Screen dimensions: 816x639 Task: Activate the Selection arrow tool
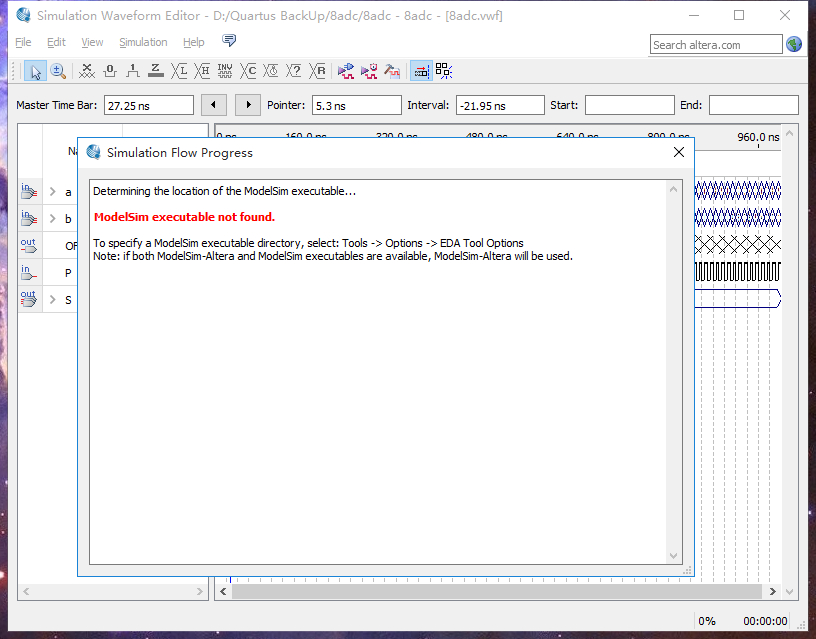[x=35, y=71]
